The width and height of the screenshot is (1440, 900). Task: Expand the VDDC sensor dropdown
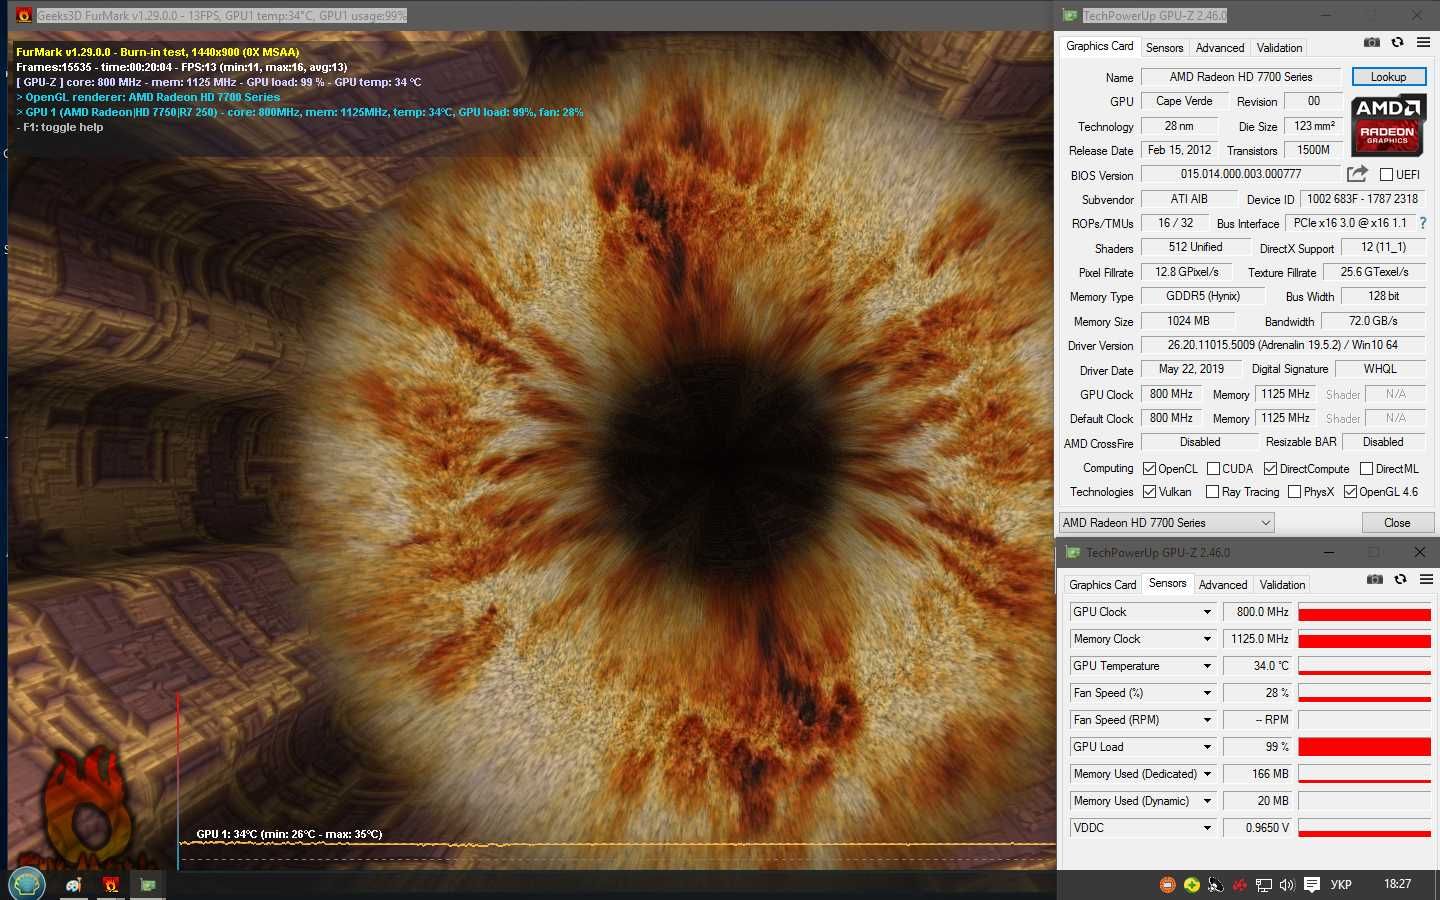point(1207,828)
